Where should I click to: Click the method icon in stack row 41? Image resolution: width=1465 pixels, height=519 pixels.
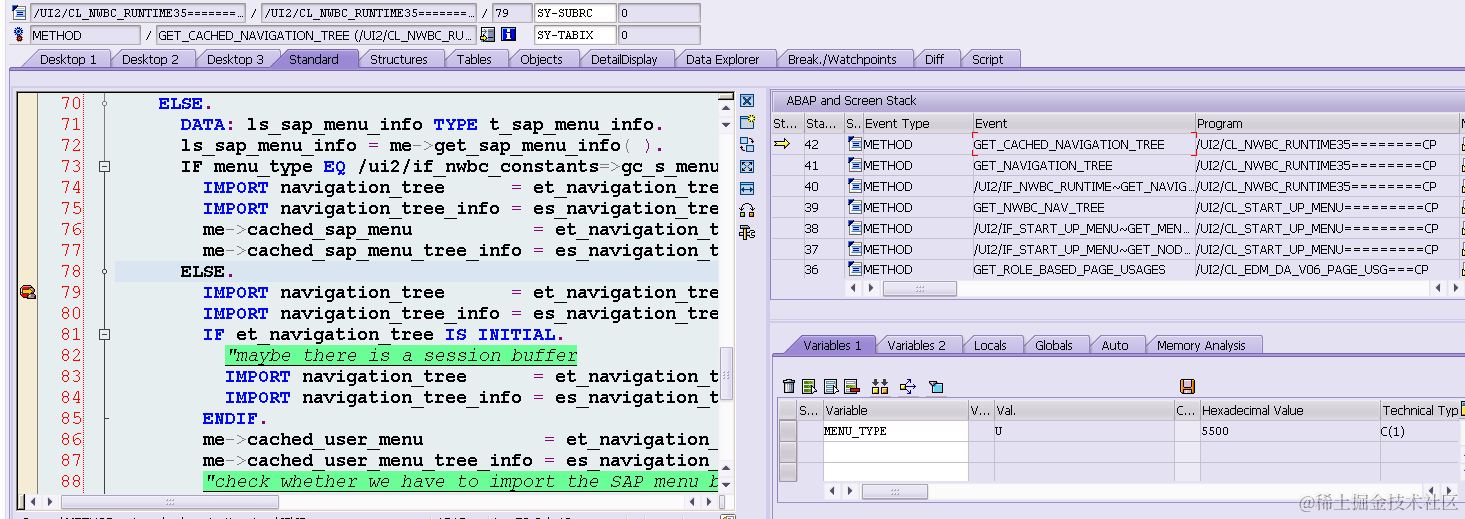[x=855, y=166]
